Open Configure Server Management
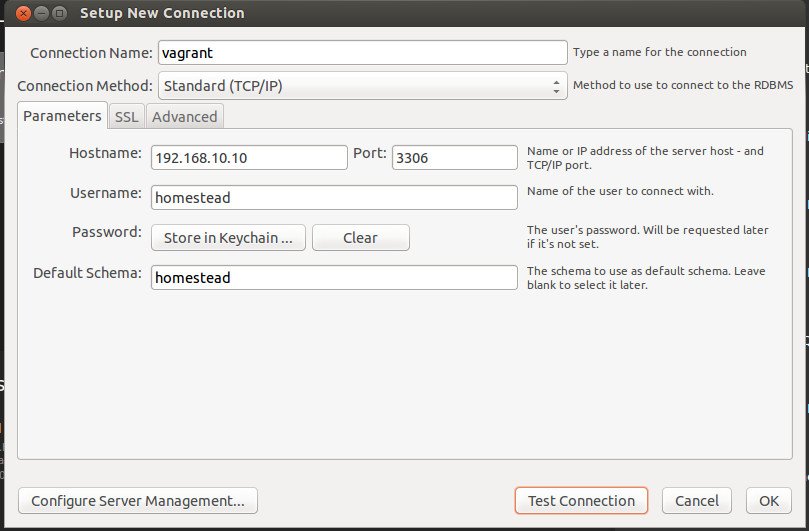The width and height of the screenshot is (809, 531). point(138,501)
